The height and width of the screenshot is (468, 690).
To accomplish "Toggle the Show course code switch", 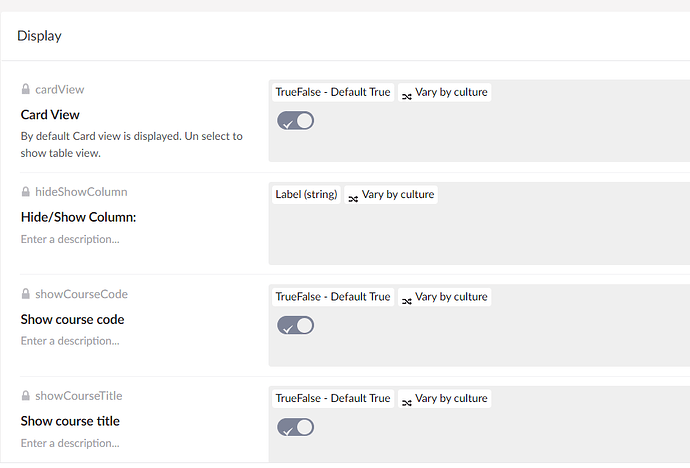I will (295, 325).
